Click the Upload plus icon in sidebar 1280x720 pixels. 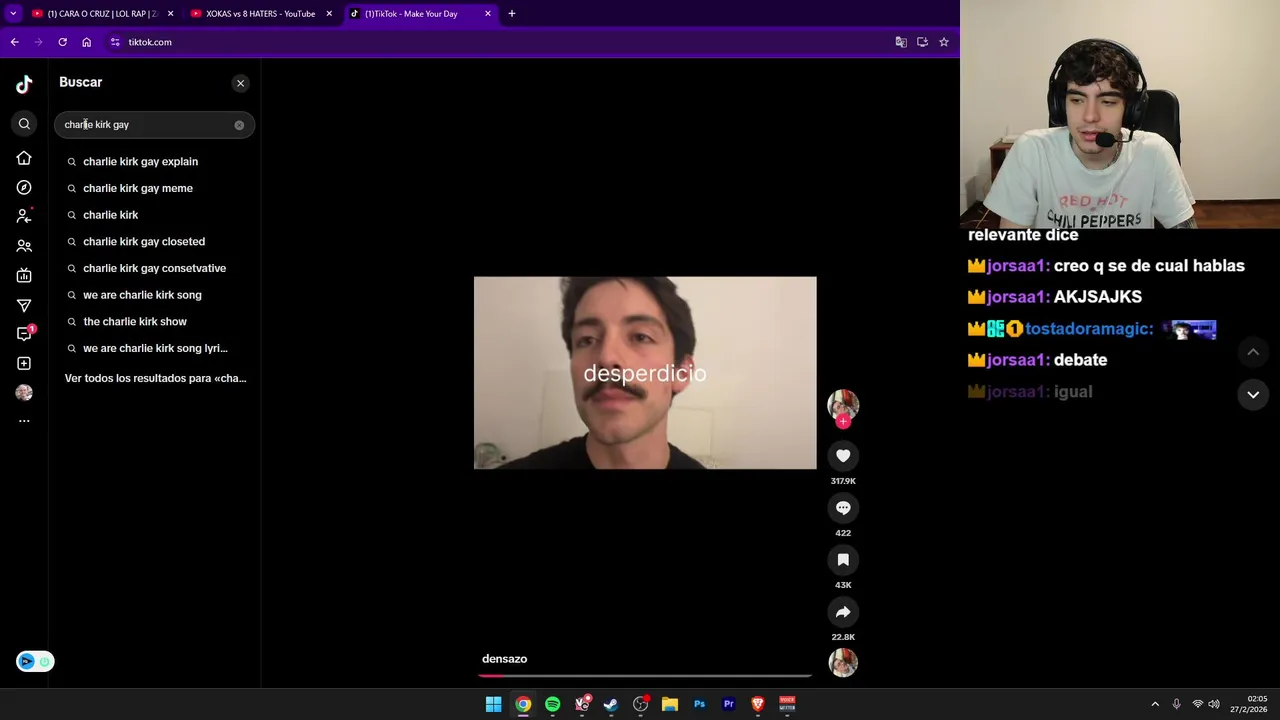[24, 363]
